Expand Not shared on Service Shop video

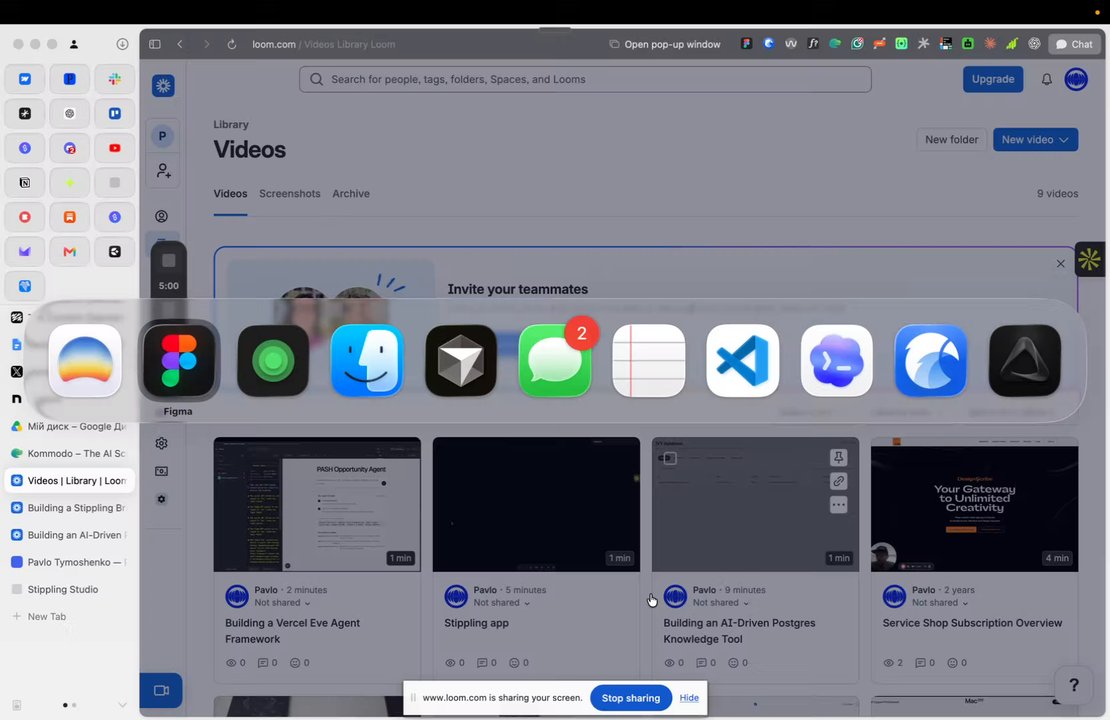click(x=940, y=603)
